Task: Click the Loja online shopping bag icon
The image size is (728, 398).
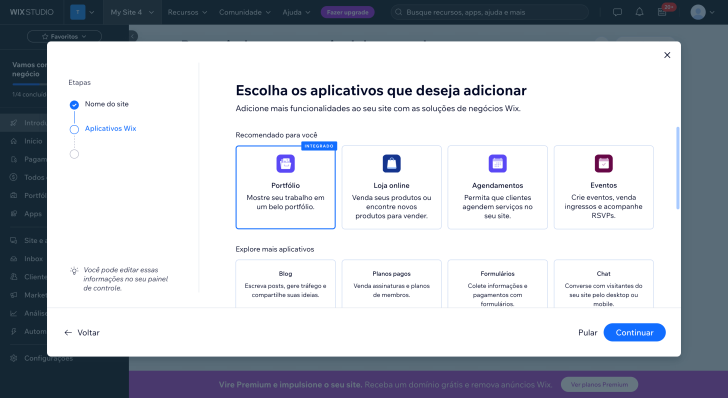Action: coord(391,163)
